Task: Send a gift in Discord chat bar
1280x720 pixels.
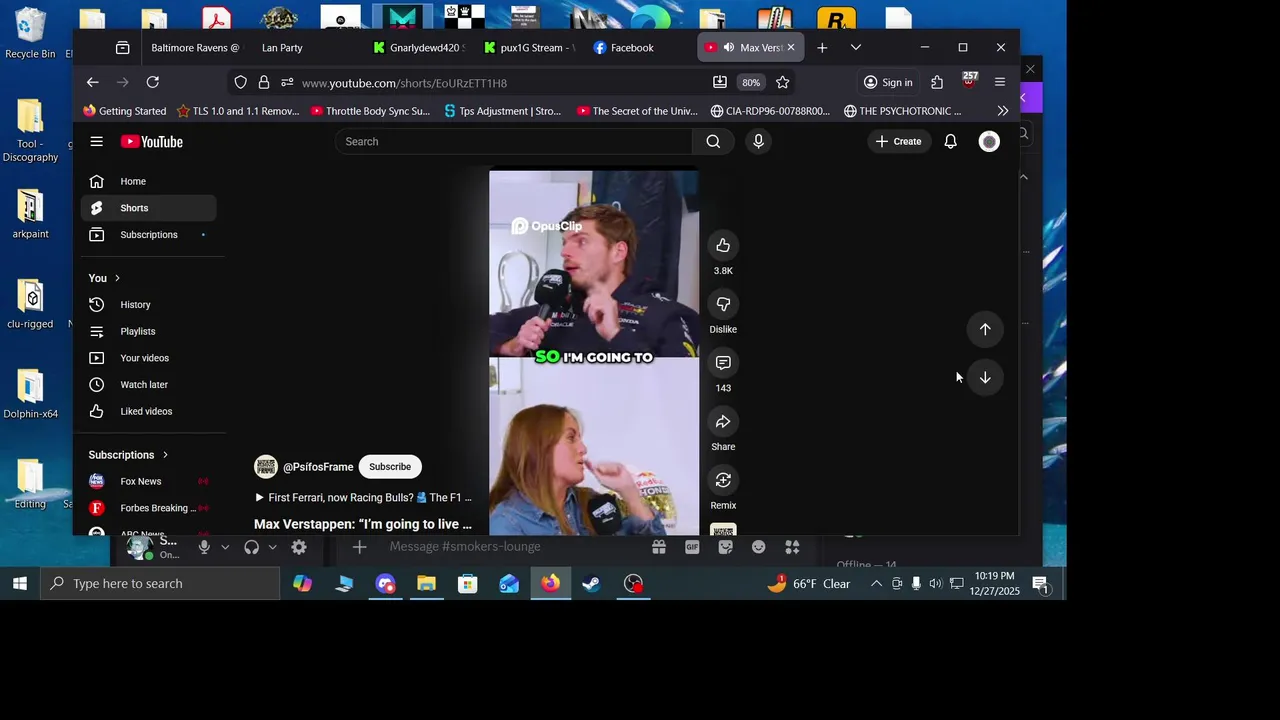Action: point(659,547)
